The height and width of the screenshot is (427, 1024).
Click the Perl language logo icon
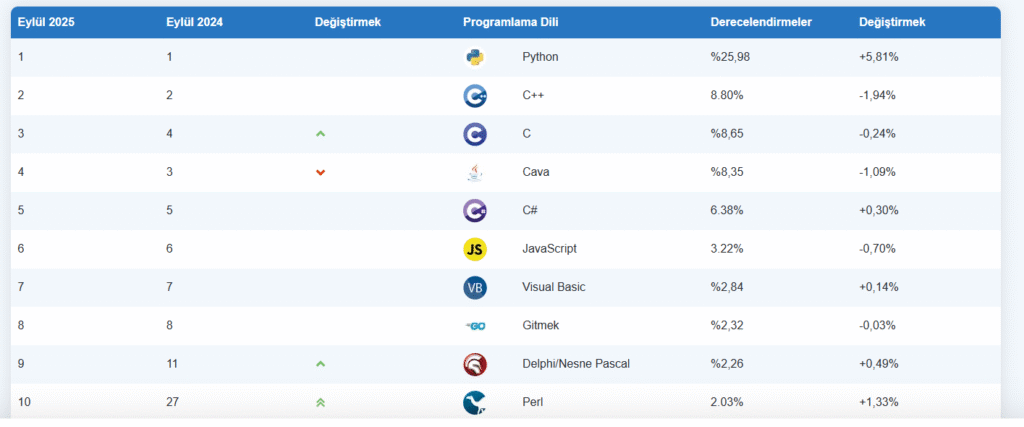pyautogui.click(x=475, y=402)
